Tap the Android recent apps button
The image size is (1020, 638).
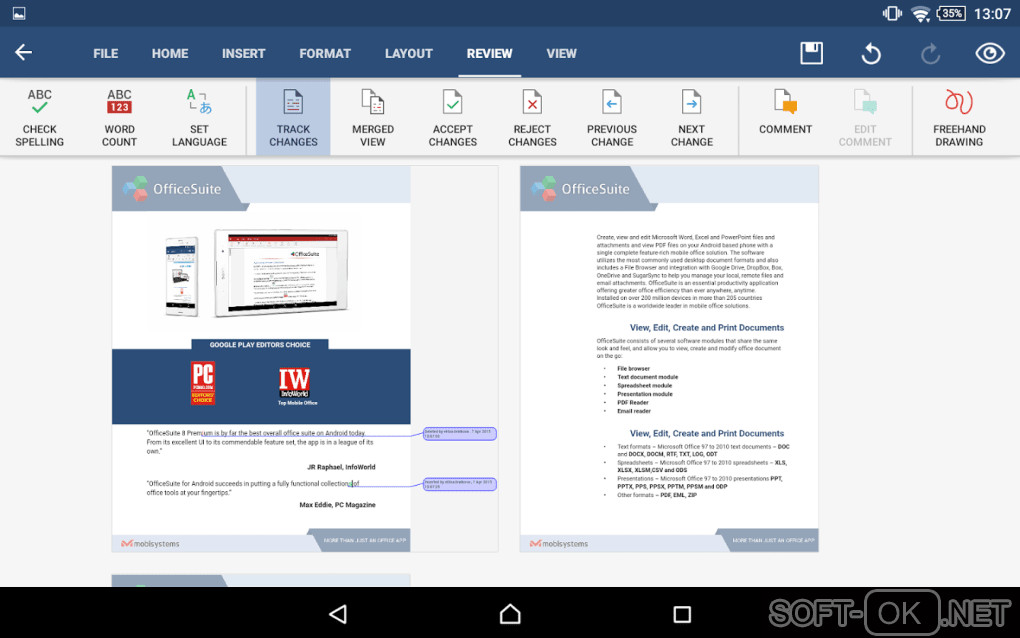682,614
